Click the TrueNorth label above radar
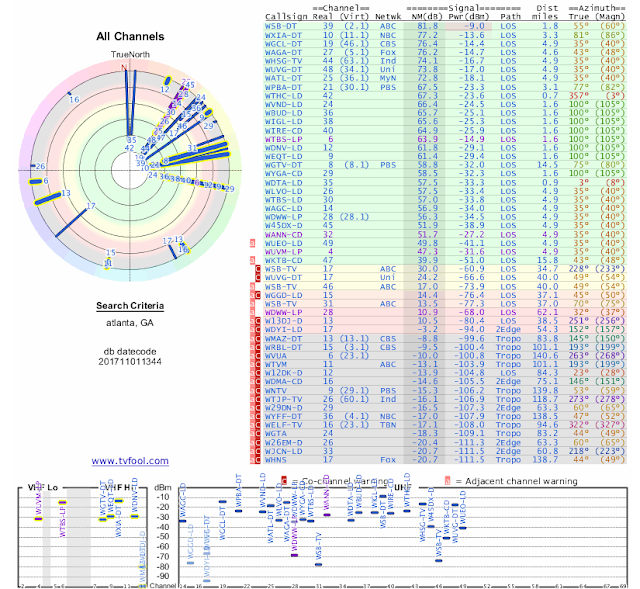Viewport: 640px width, 589px height. point(130,55)
